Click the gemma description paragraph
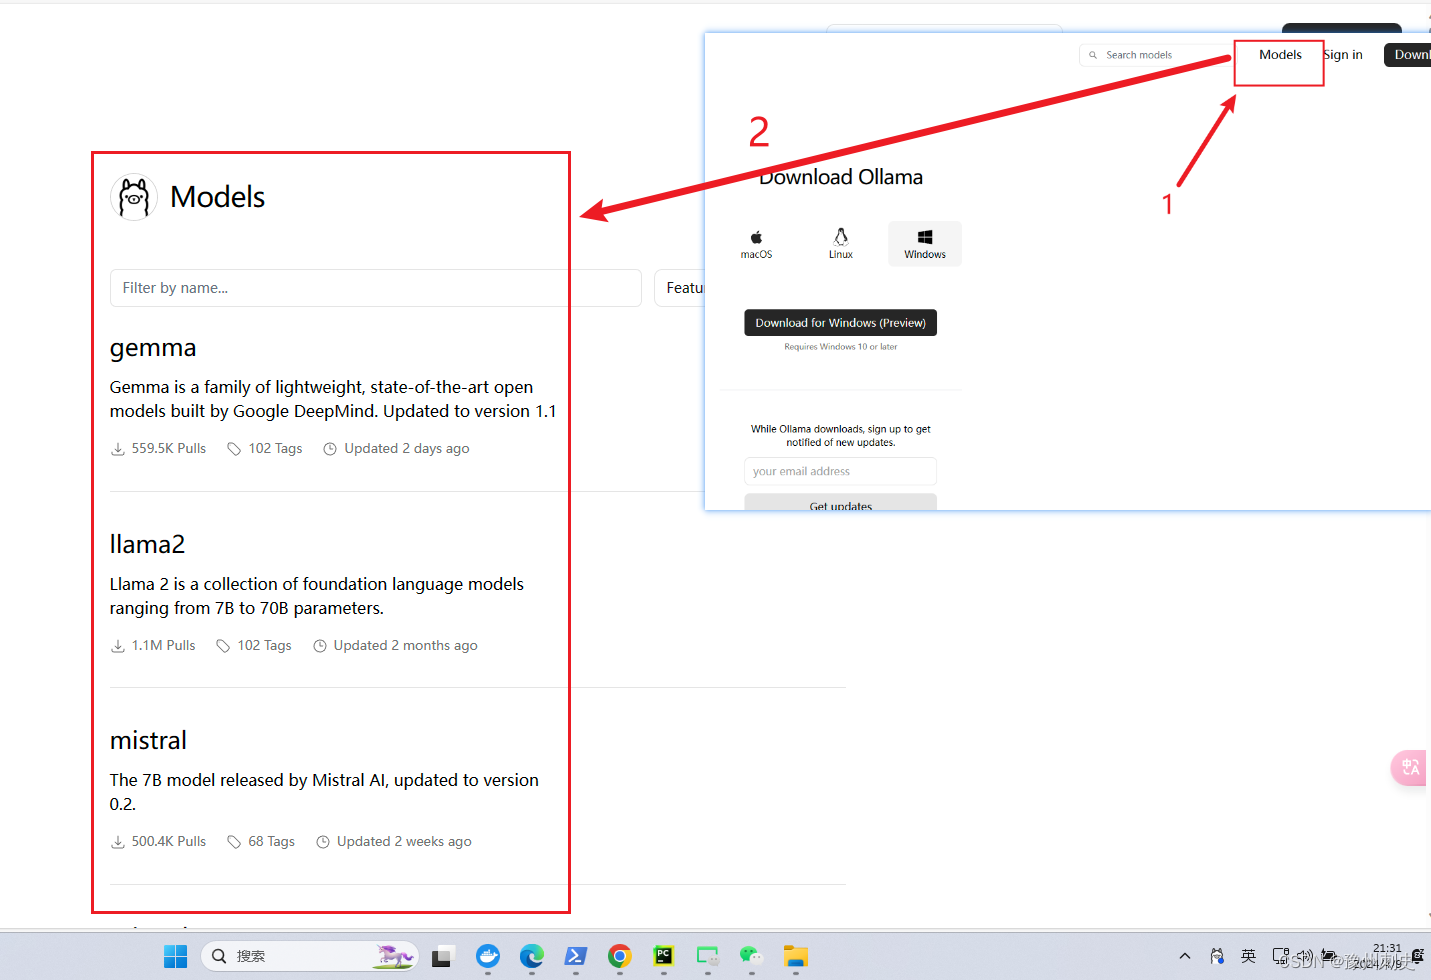 click(333, 399)
